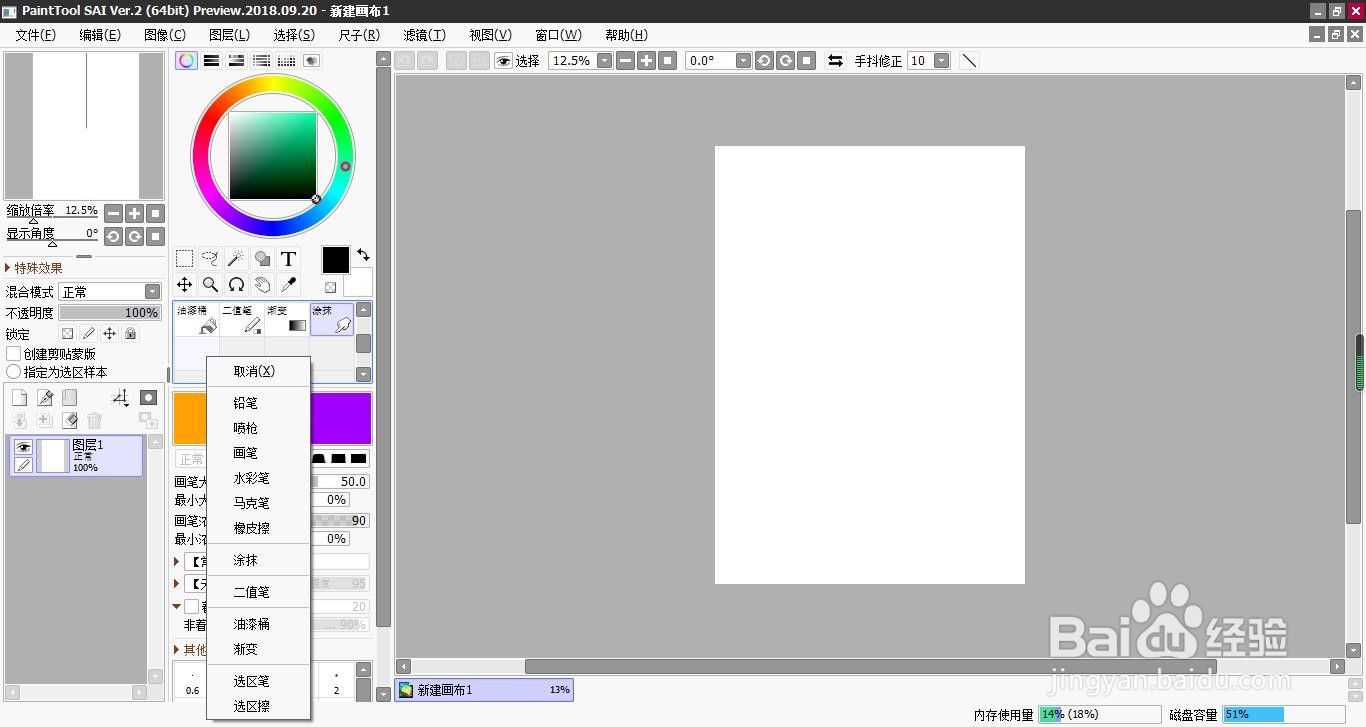Viewport: 1366px width, 727px height.
Task: Choose 水彩笔 from the context menu
Action: 259,478
